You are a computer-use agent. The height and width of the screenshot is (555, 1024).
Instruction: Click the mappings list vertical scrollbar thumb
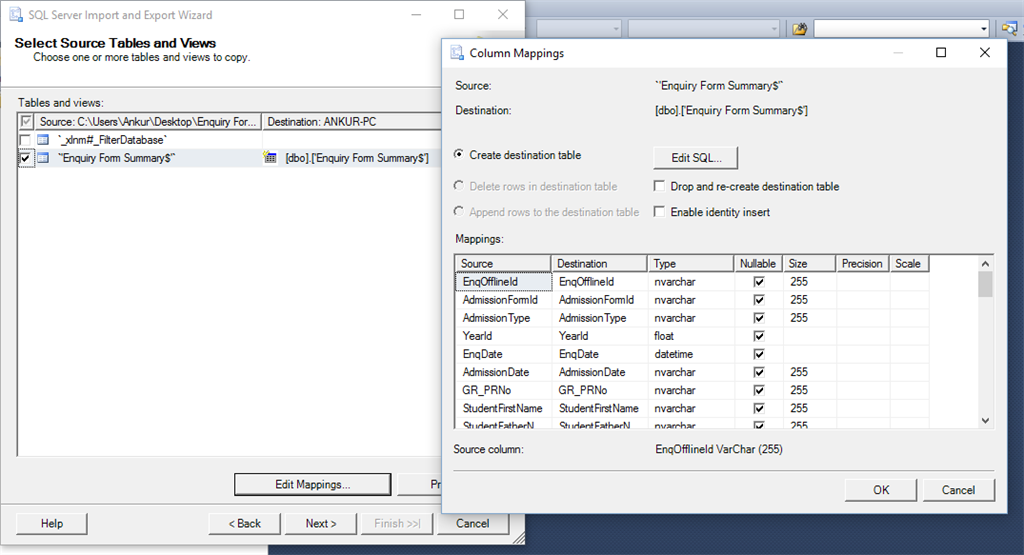[985, 285]
